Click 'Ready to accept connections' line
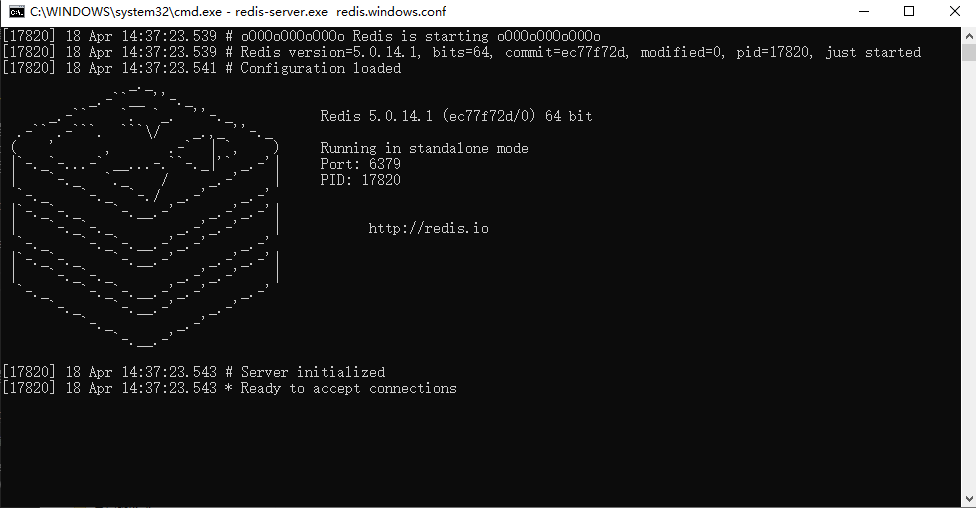 click(x=230, y=388)
